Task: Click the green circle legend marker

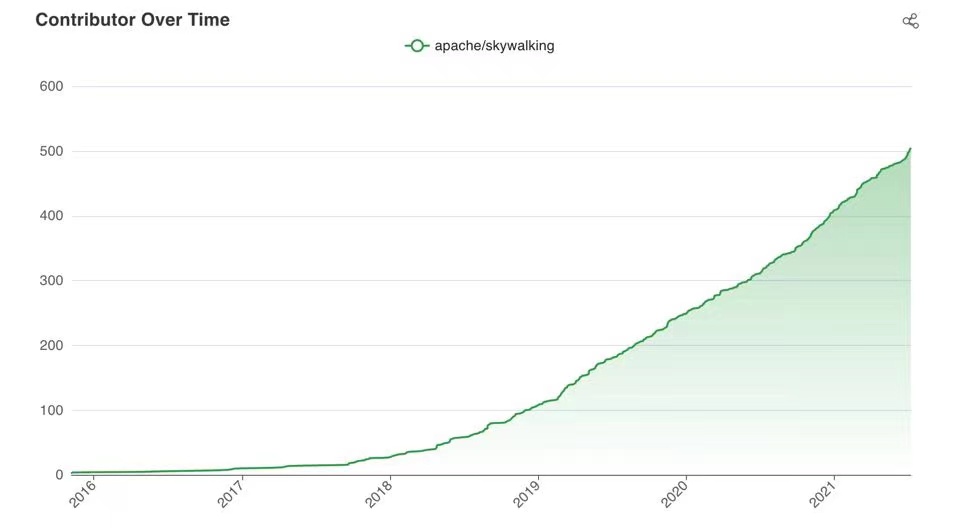Action: [x=417, y=45]
